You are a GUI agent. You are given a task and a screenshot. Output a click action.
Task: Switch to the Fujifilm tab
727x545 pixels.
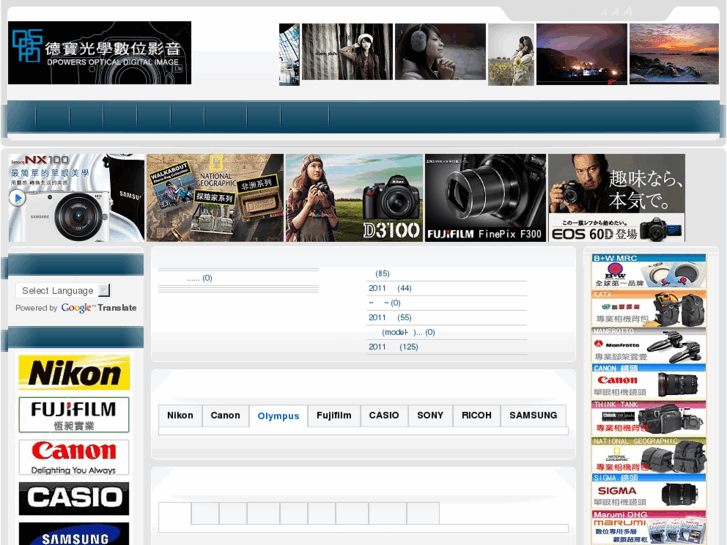pos(334,416)
